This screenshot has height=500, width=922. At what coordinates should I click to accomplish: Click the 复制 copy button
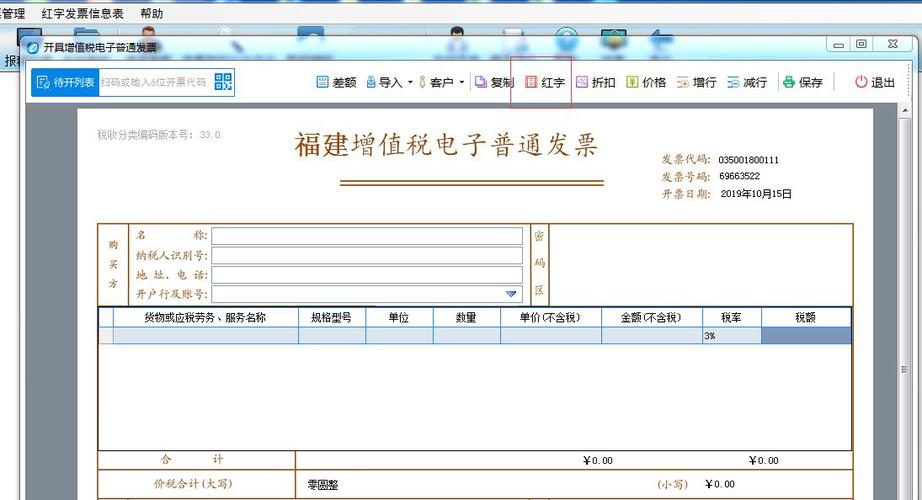(x=495, y=82)
